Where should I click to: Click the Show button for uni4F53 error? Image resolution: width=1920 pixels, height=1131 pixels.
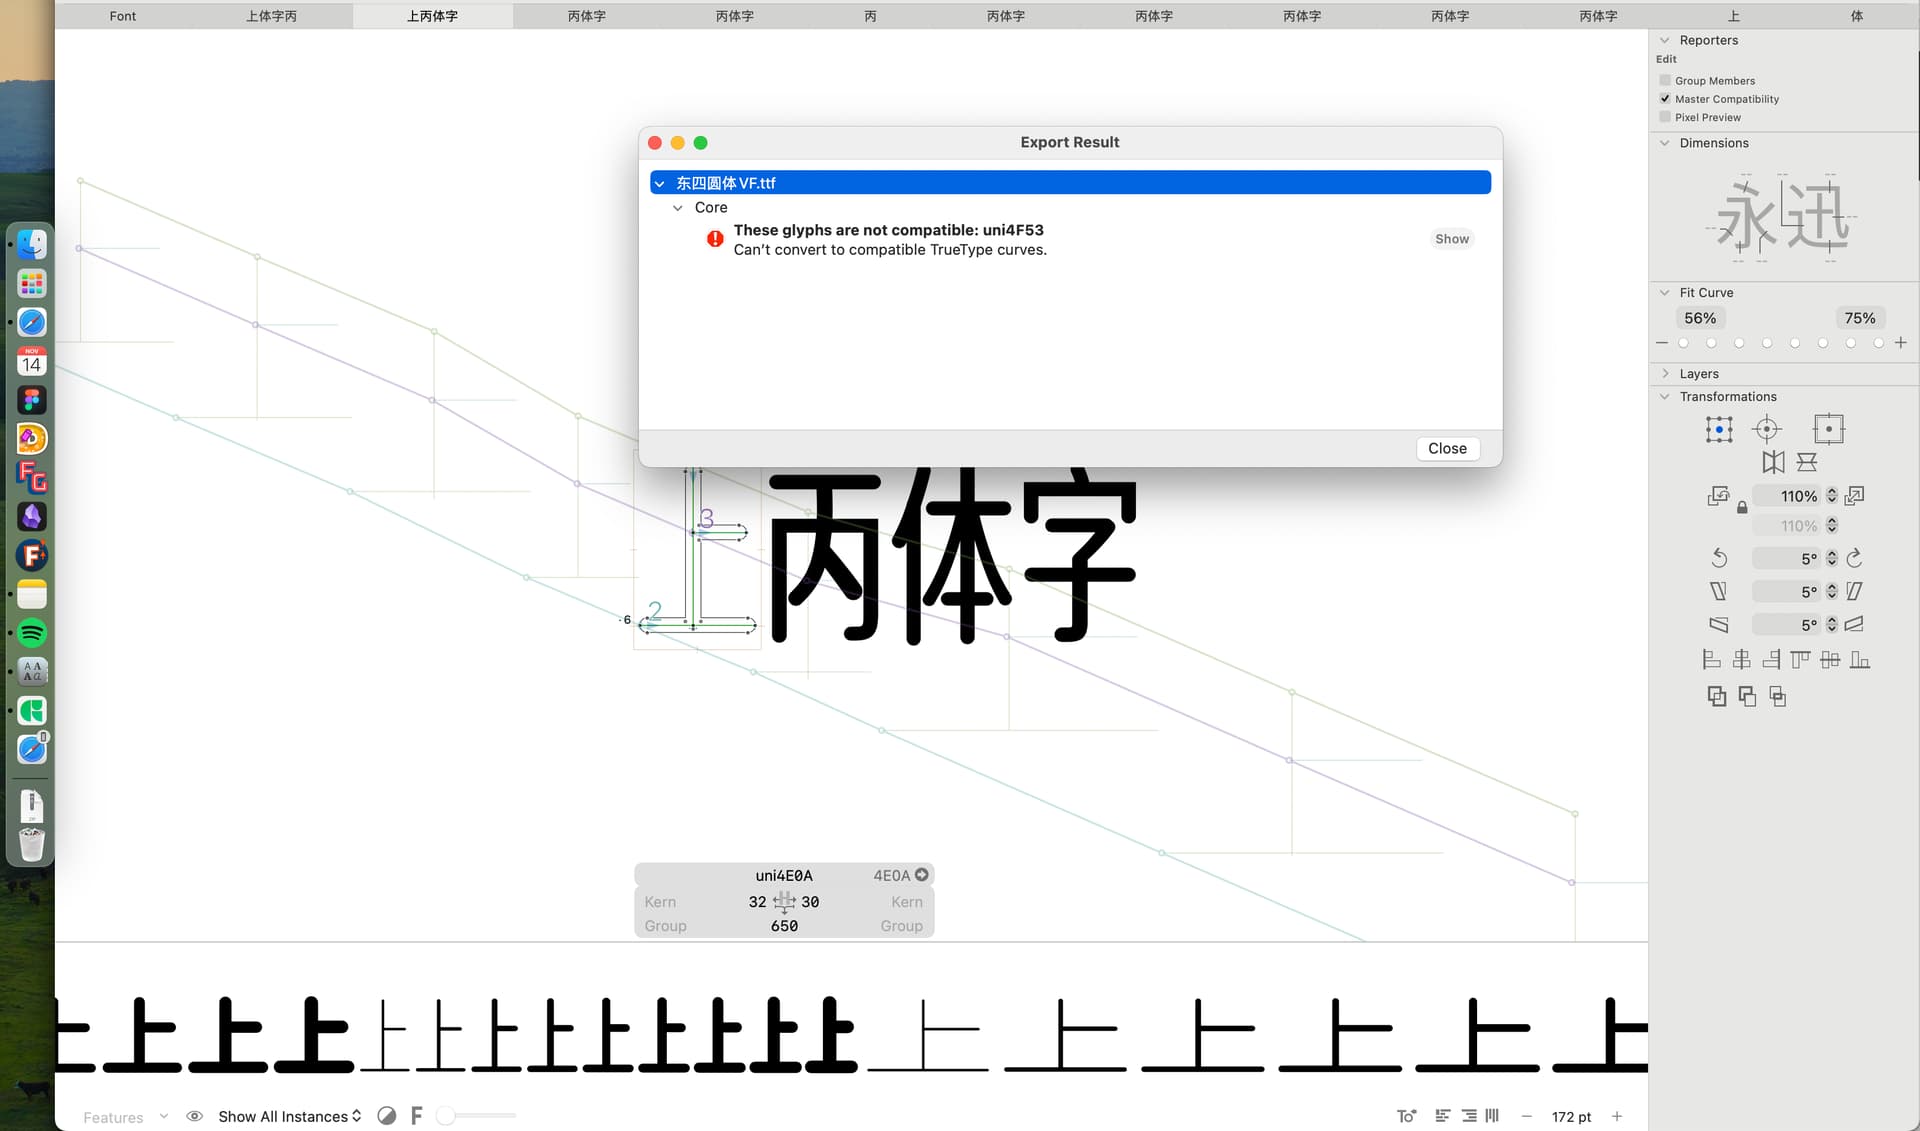click(x=1451, y=238)
